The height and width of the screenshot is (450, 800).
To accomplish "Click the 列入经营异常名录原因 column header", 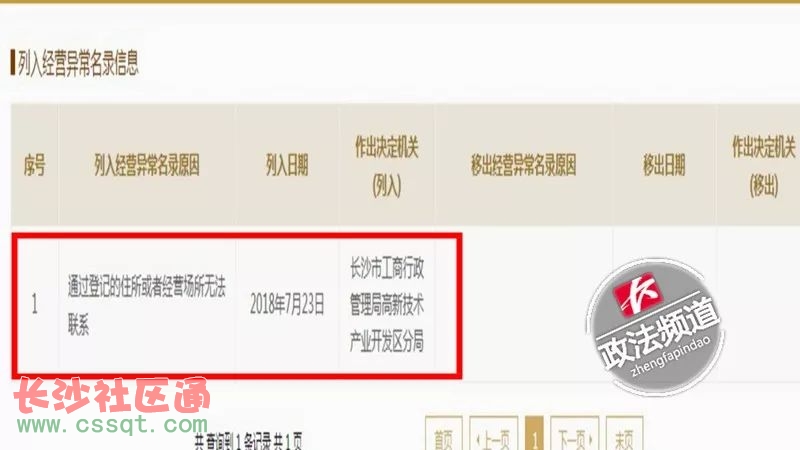I will 146,165.
